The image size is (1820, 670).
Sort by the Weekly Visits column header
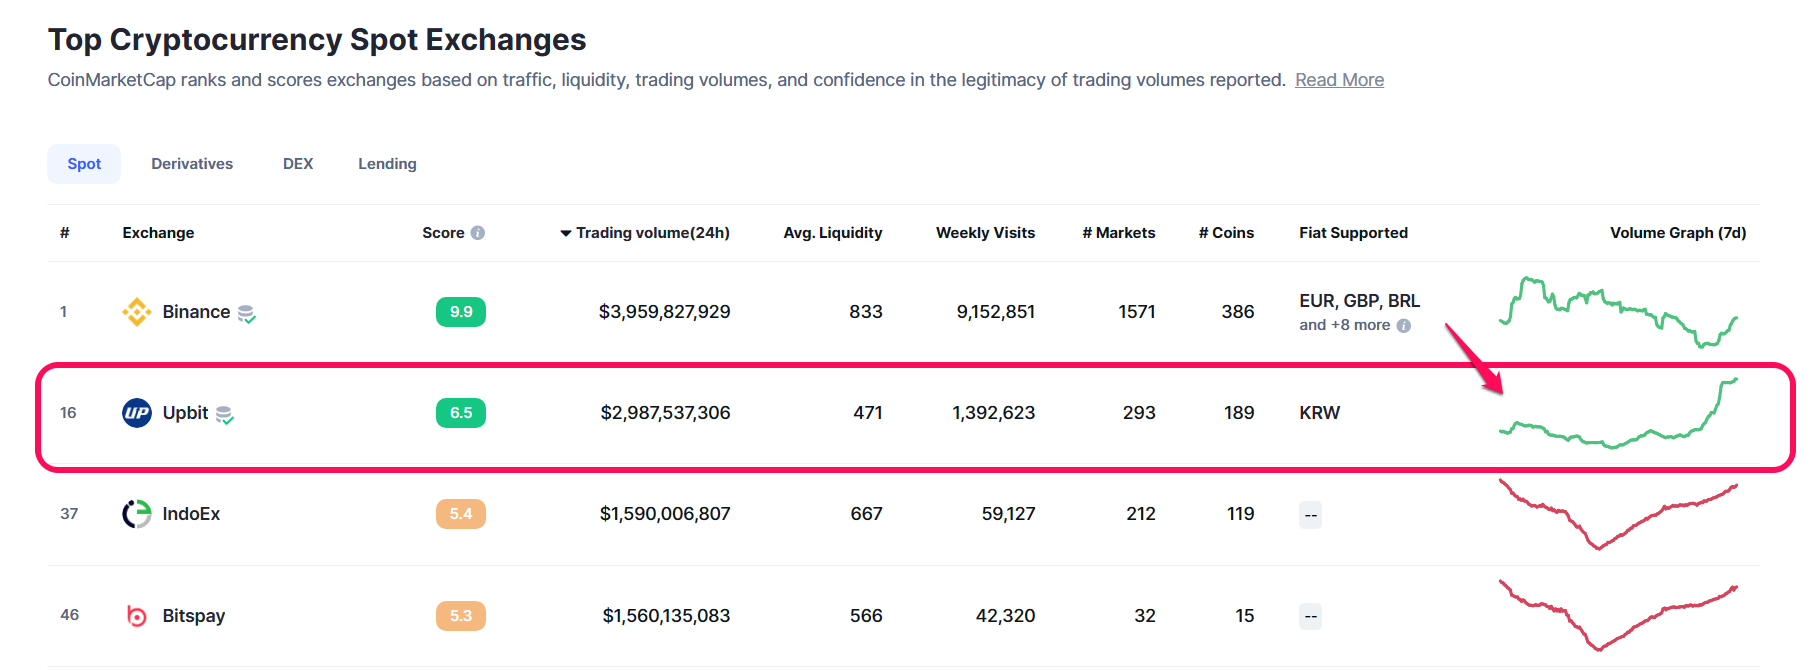coord(985,233)
